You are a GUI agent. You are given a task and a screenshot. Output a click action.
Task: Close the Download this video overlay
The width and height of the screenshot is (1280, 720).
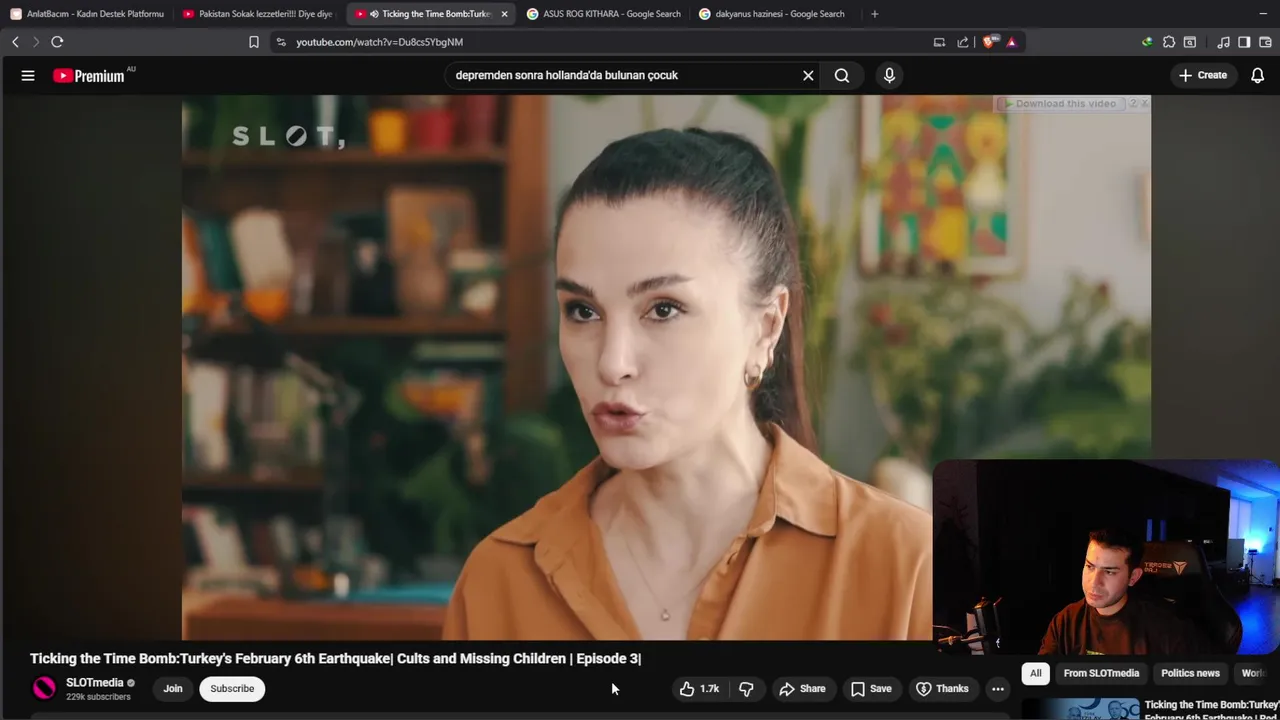(1144, 104)
